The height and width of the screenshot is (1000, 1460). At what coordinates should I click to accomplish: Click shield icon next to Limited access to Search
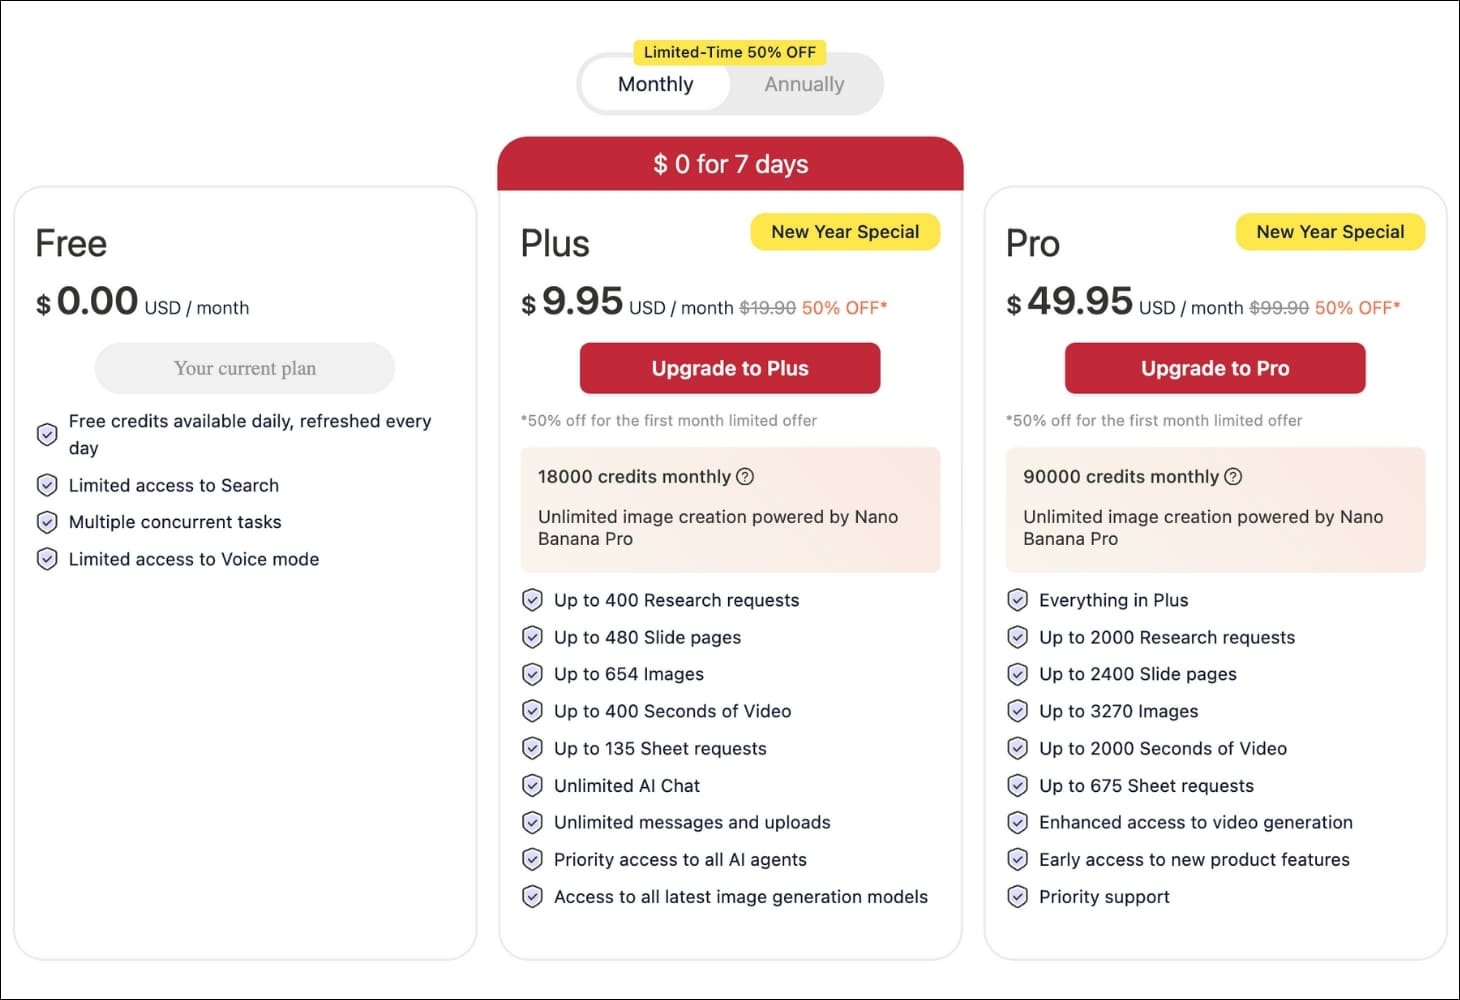click(x=47, y=485)
